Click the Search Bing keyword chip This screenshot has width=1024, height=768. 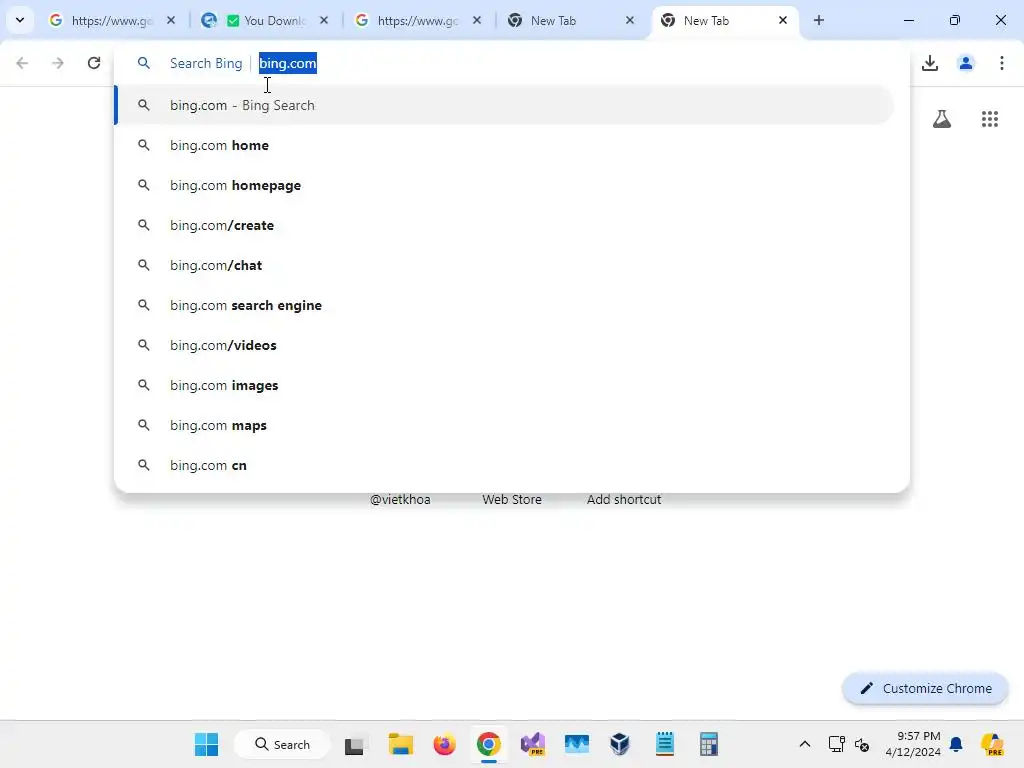coord(206,63)
